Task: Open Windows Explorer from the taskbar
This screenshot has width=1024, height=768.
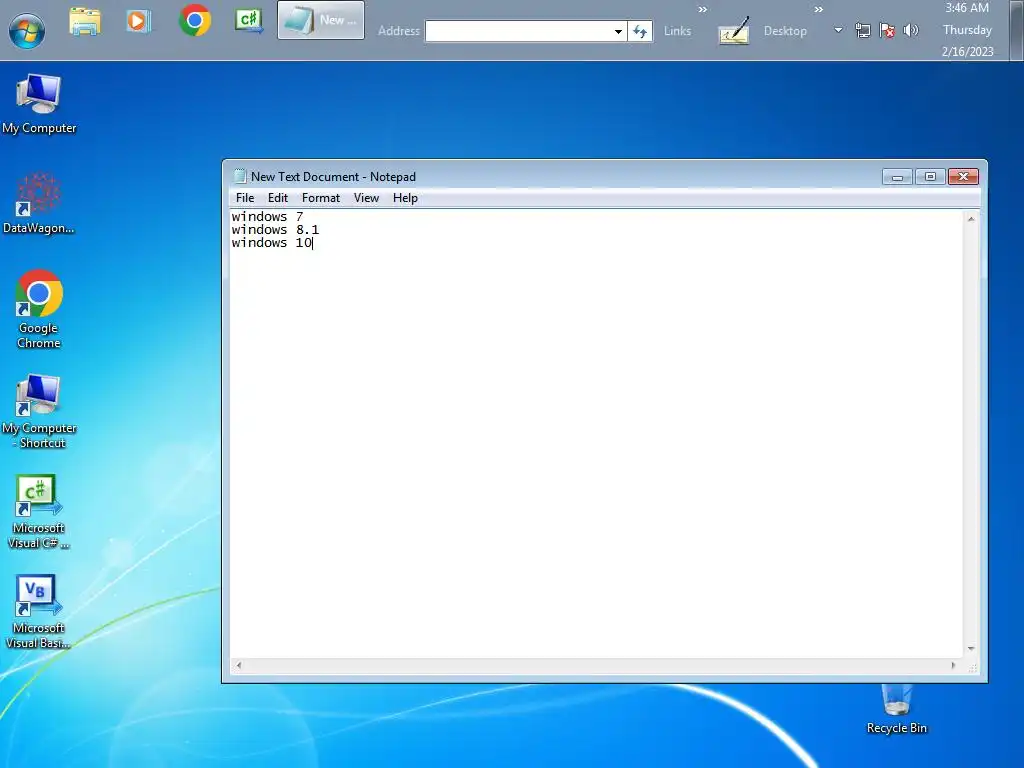Action: [85, 21]
